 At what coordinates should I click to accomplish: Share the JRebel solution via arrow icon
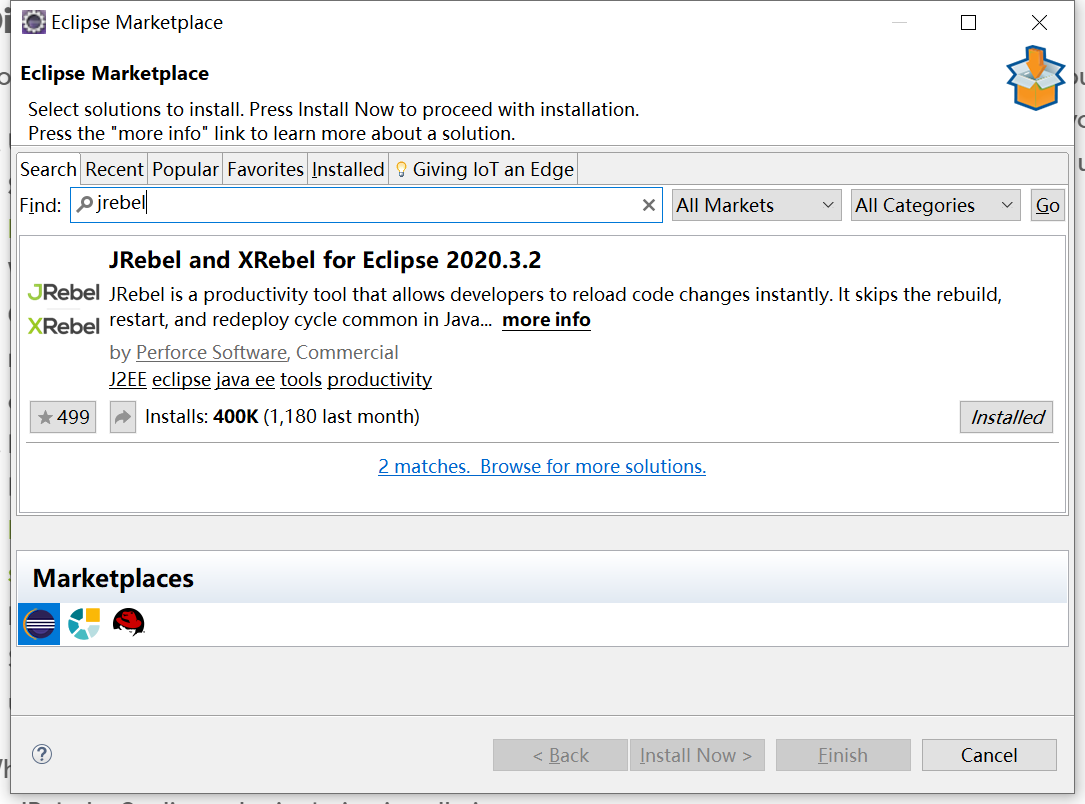[122, 417]
